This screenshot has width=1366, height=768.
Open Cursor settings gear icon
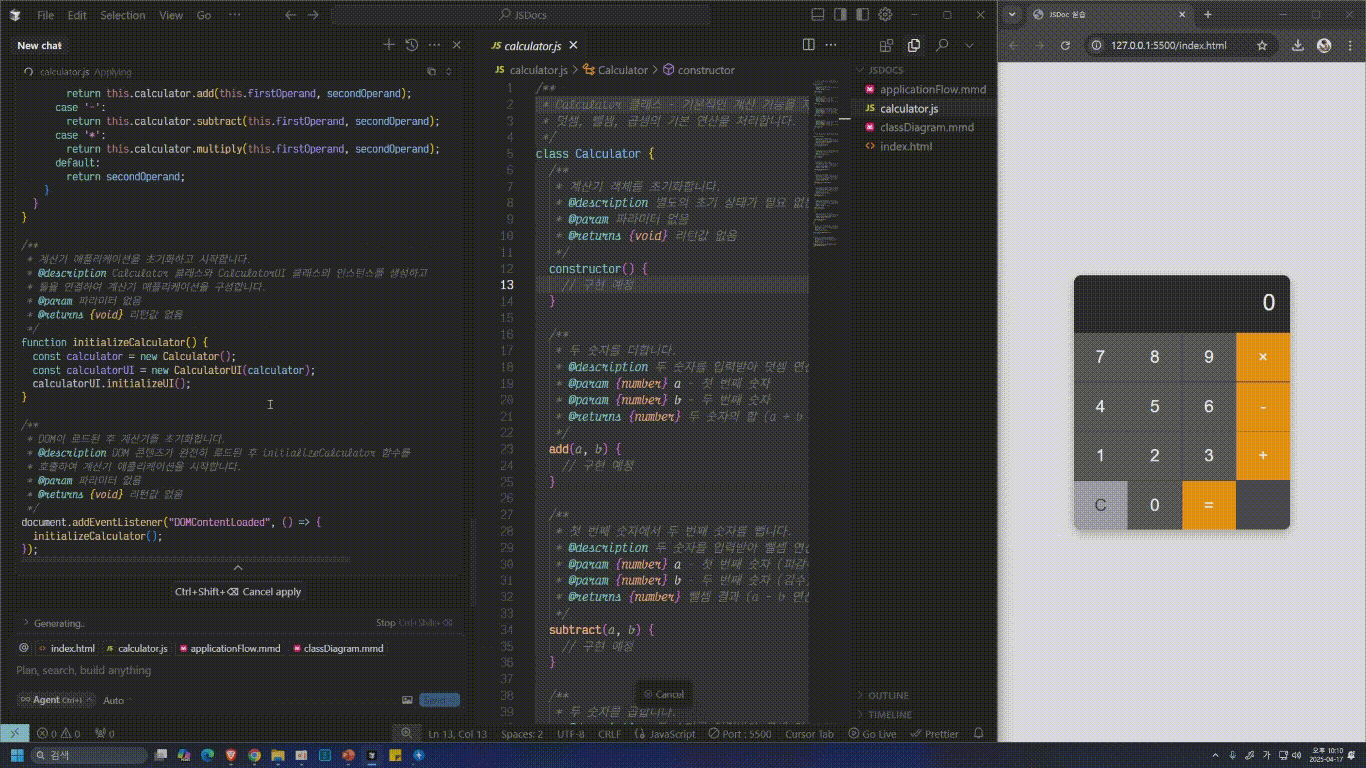(885, 15)
